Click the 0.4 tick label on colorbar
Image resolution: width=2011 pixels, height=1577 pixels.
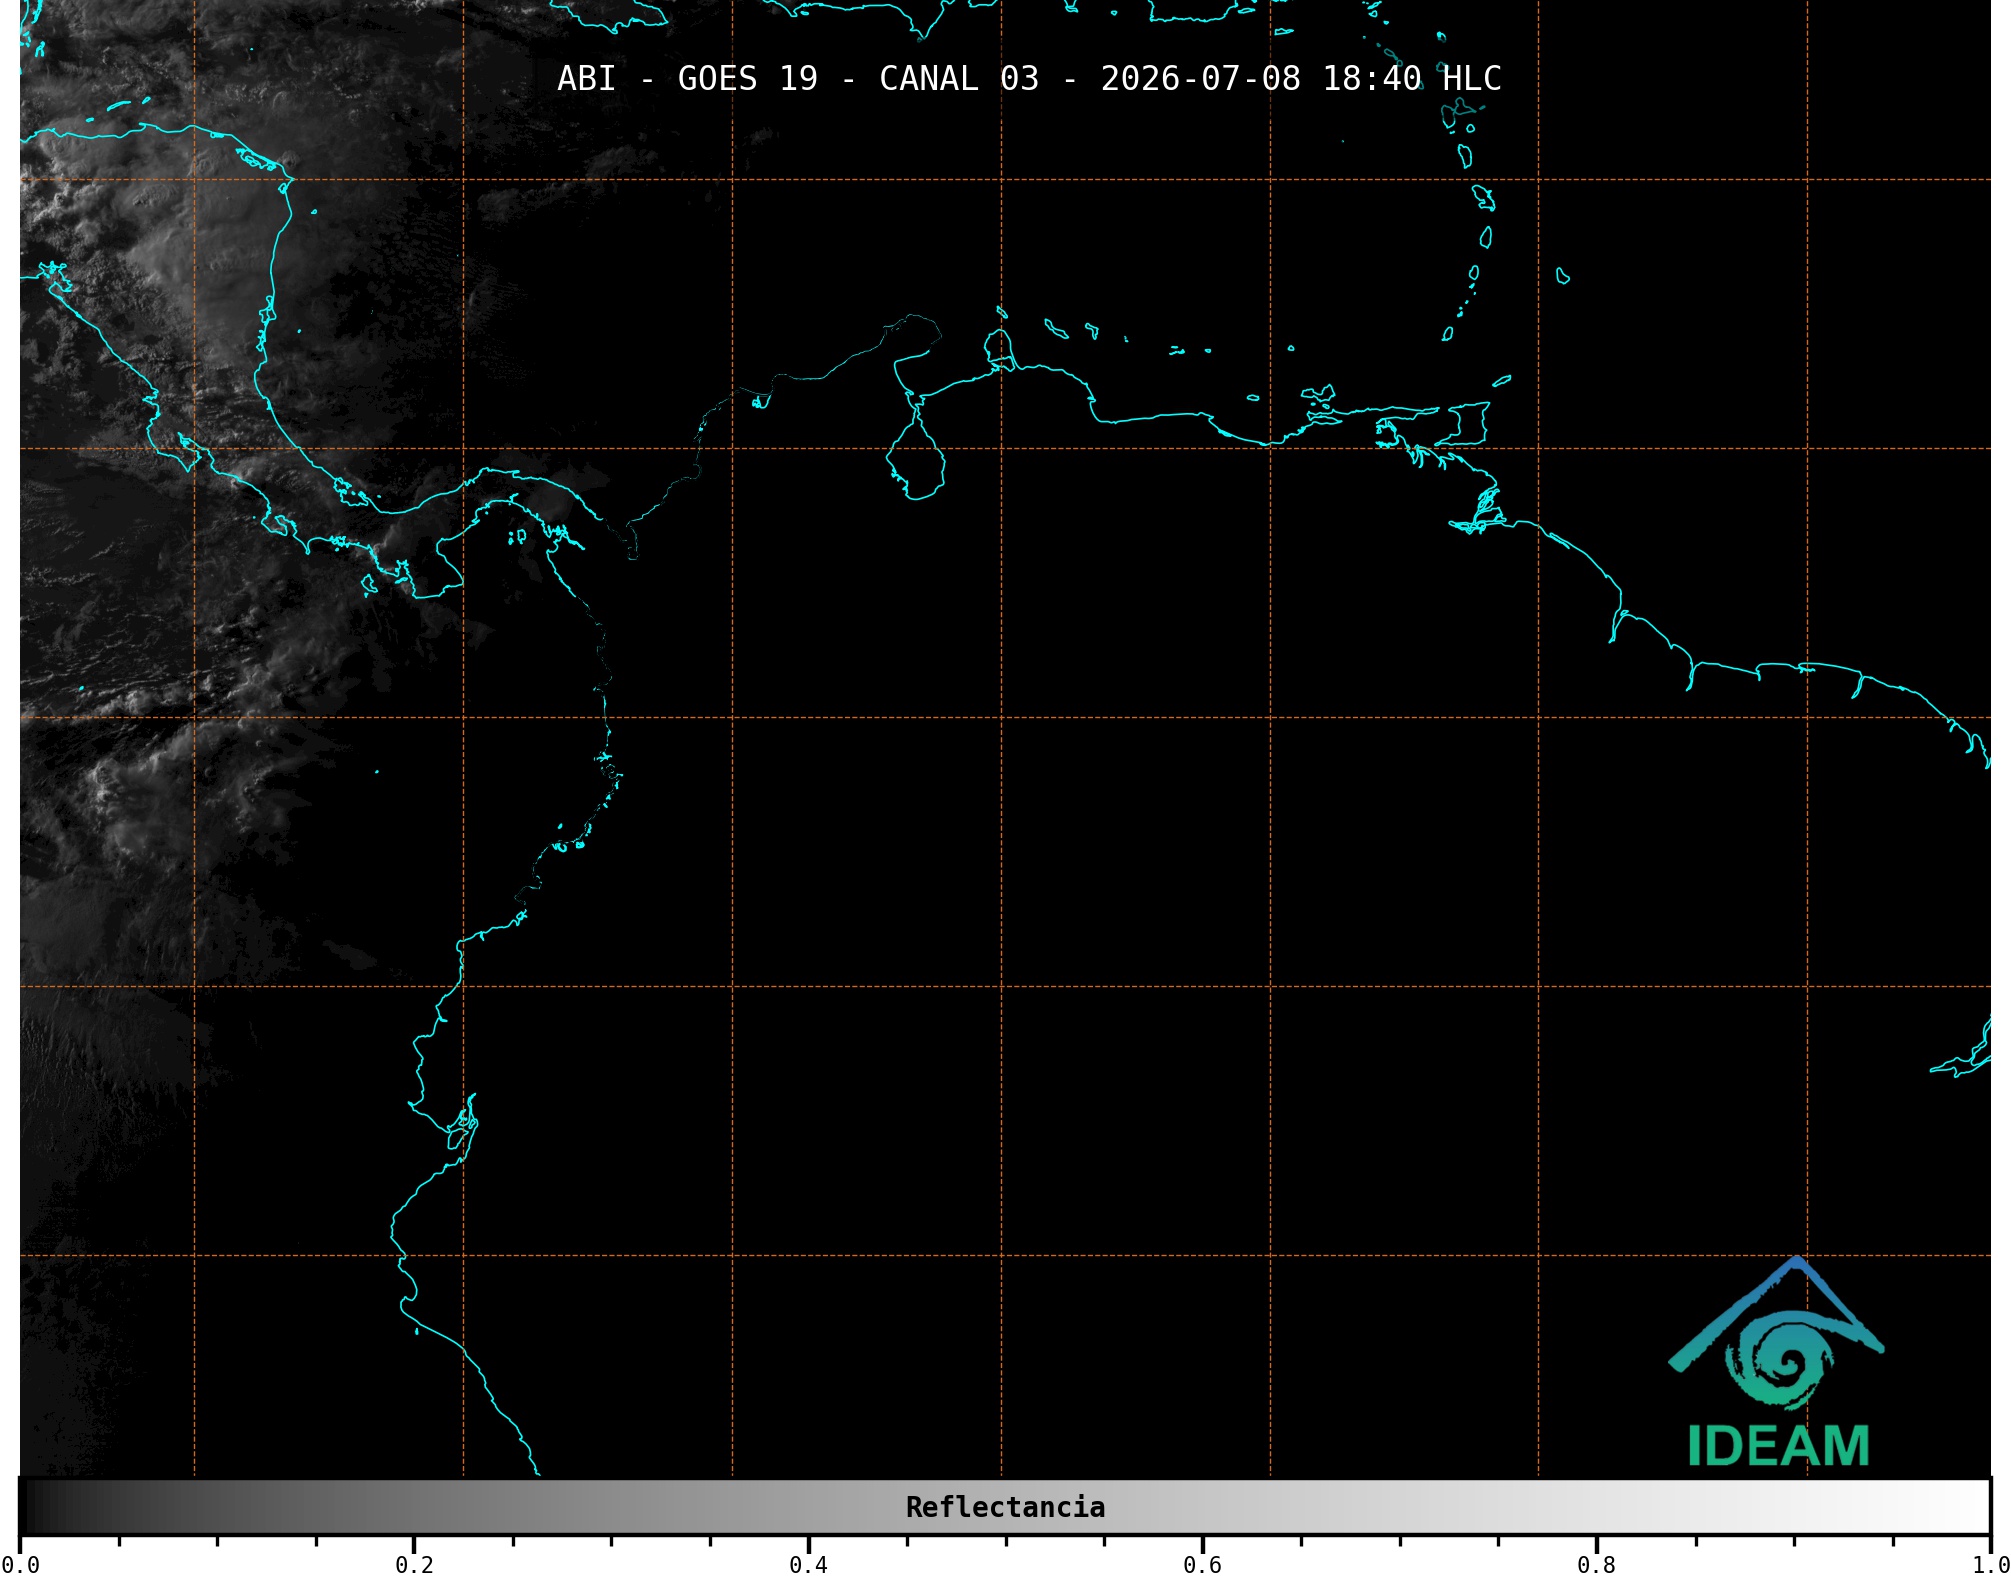tap(808, 1564)
